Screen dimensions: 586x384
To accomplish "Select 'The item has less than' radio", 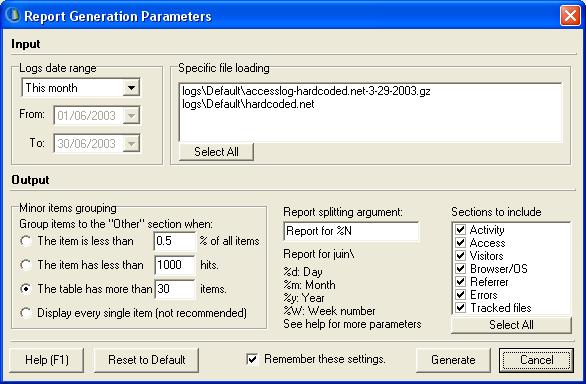I will [26, 265].
